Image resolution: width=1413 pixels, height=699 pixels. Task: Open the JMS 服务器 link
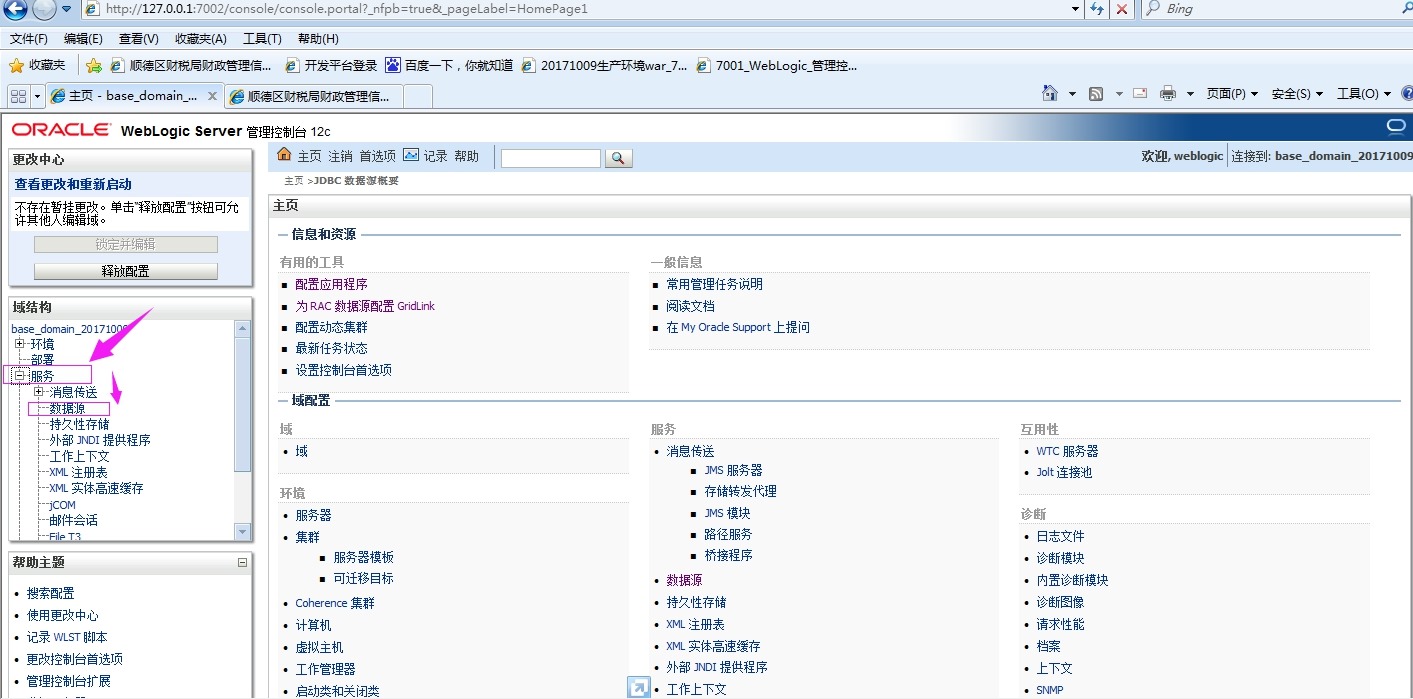click(733, 470)
